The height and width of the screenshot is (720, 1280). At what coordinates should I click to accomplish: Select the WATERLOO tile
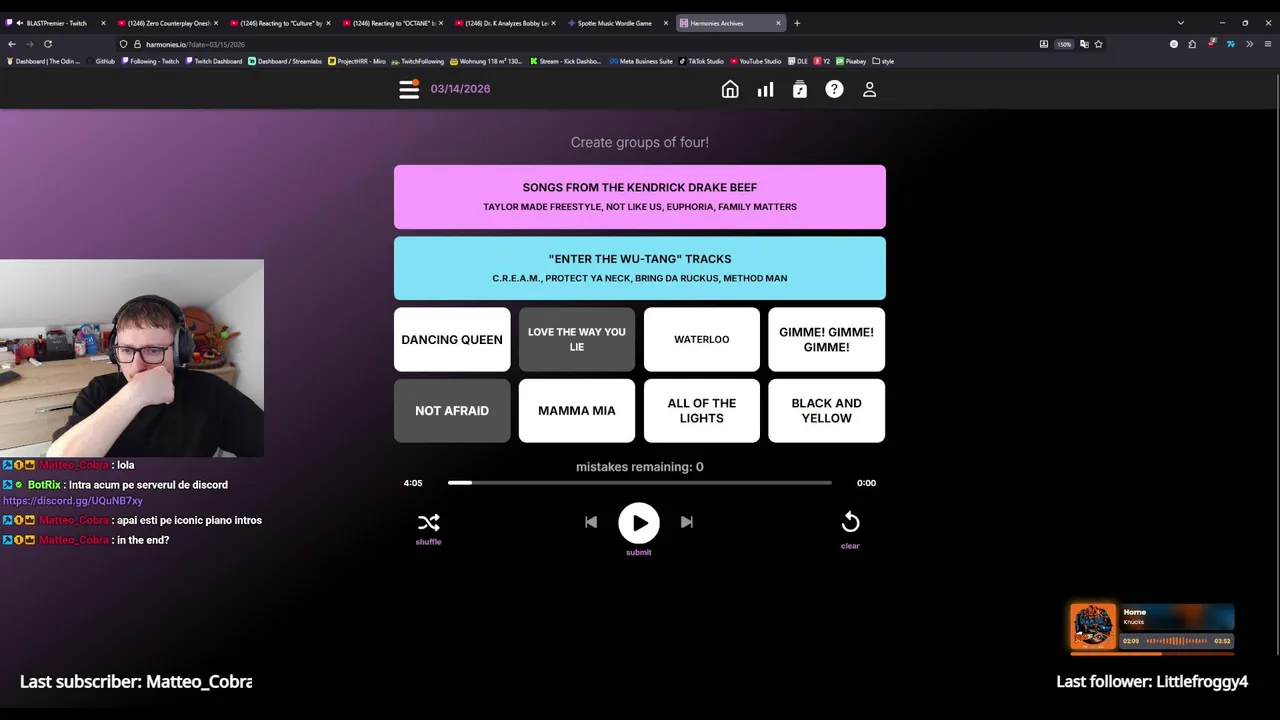pyautogui.click(x=702, y=340)
